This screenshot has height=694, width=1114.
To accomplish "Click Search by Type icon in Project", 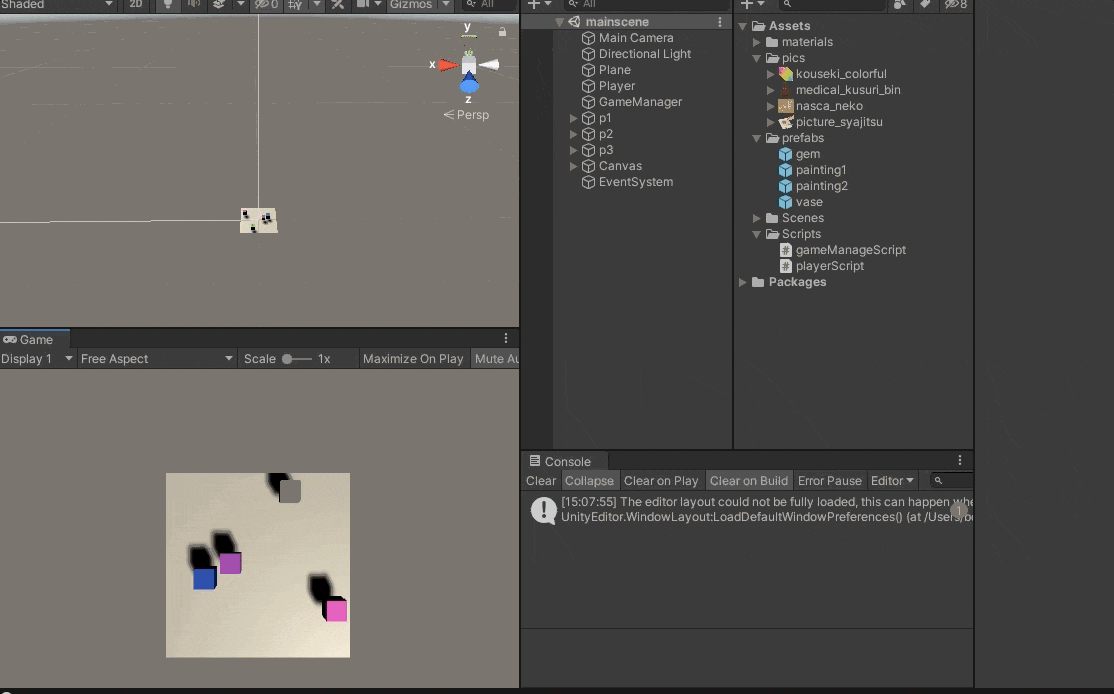I will click(900, 4).
